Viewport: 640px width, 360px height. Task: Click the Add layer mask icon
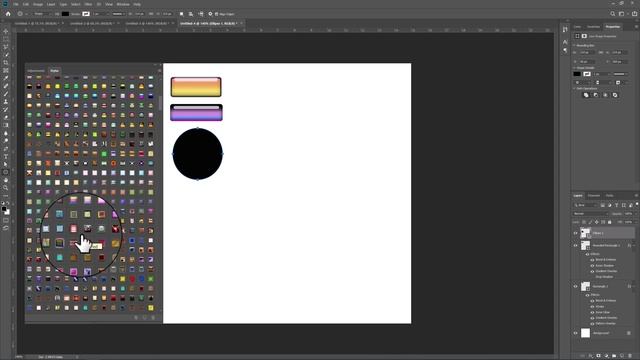(598, 356)
